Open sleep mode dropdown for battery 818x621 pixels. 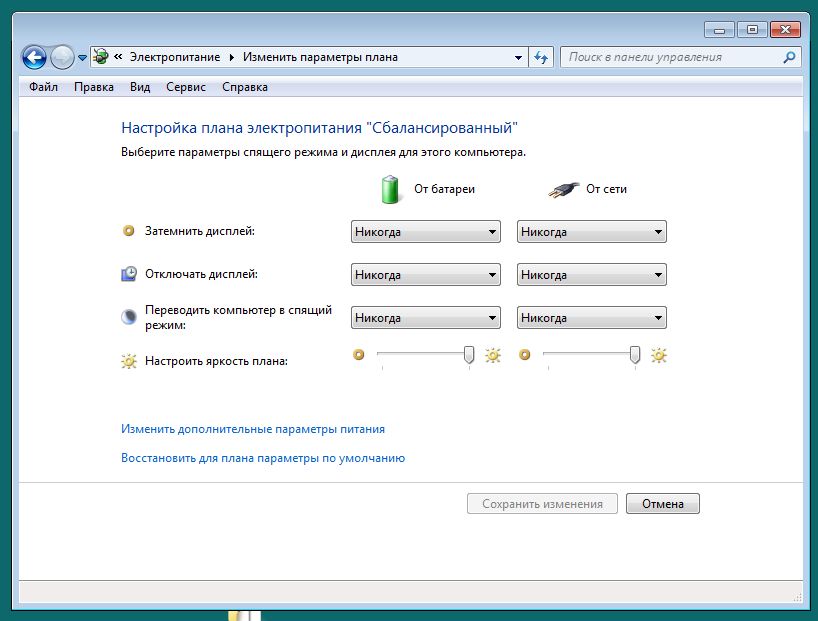pyautogui.click(x=426, y=317)
